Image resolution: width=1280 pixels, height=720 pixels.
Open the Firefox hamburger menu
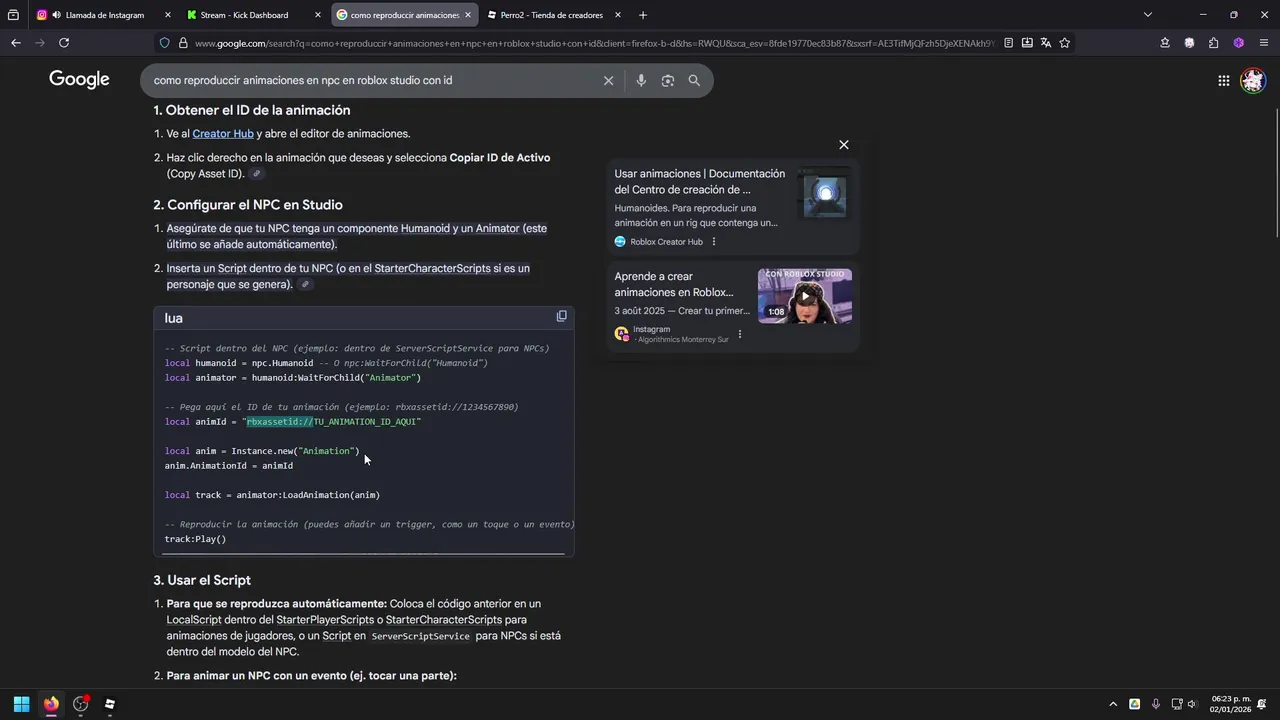(1264, 43)
